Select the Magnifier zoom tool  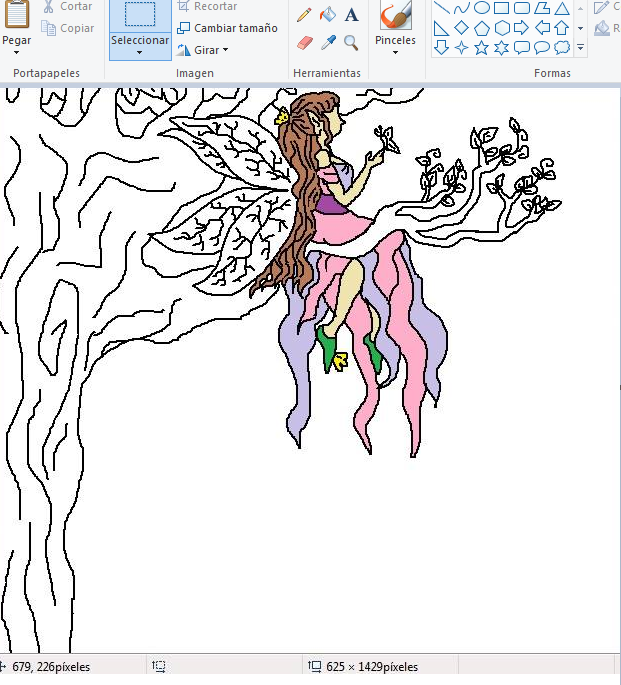[x=351, y=43]
